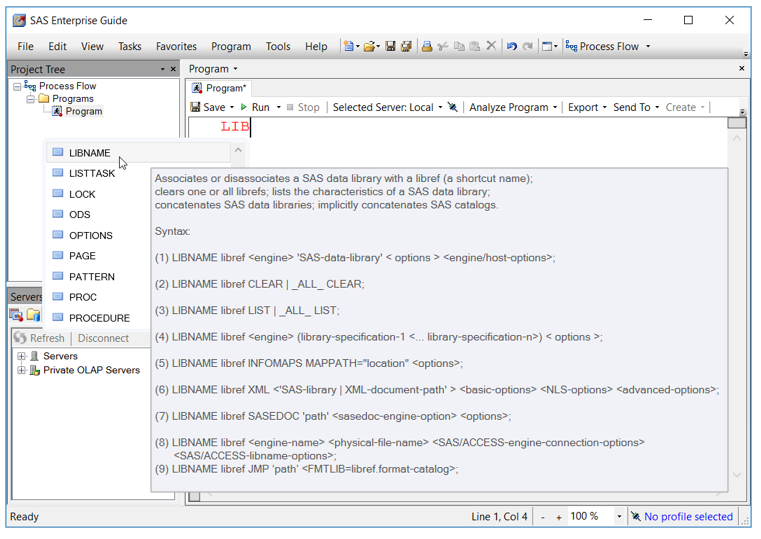
Task: Click the Save project floppy icon
Action: [390, 47]
